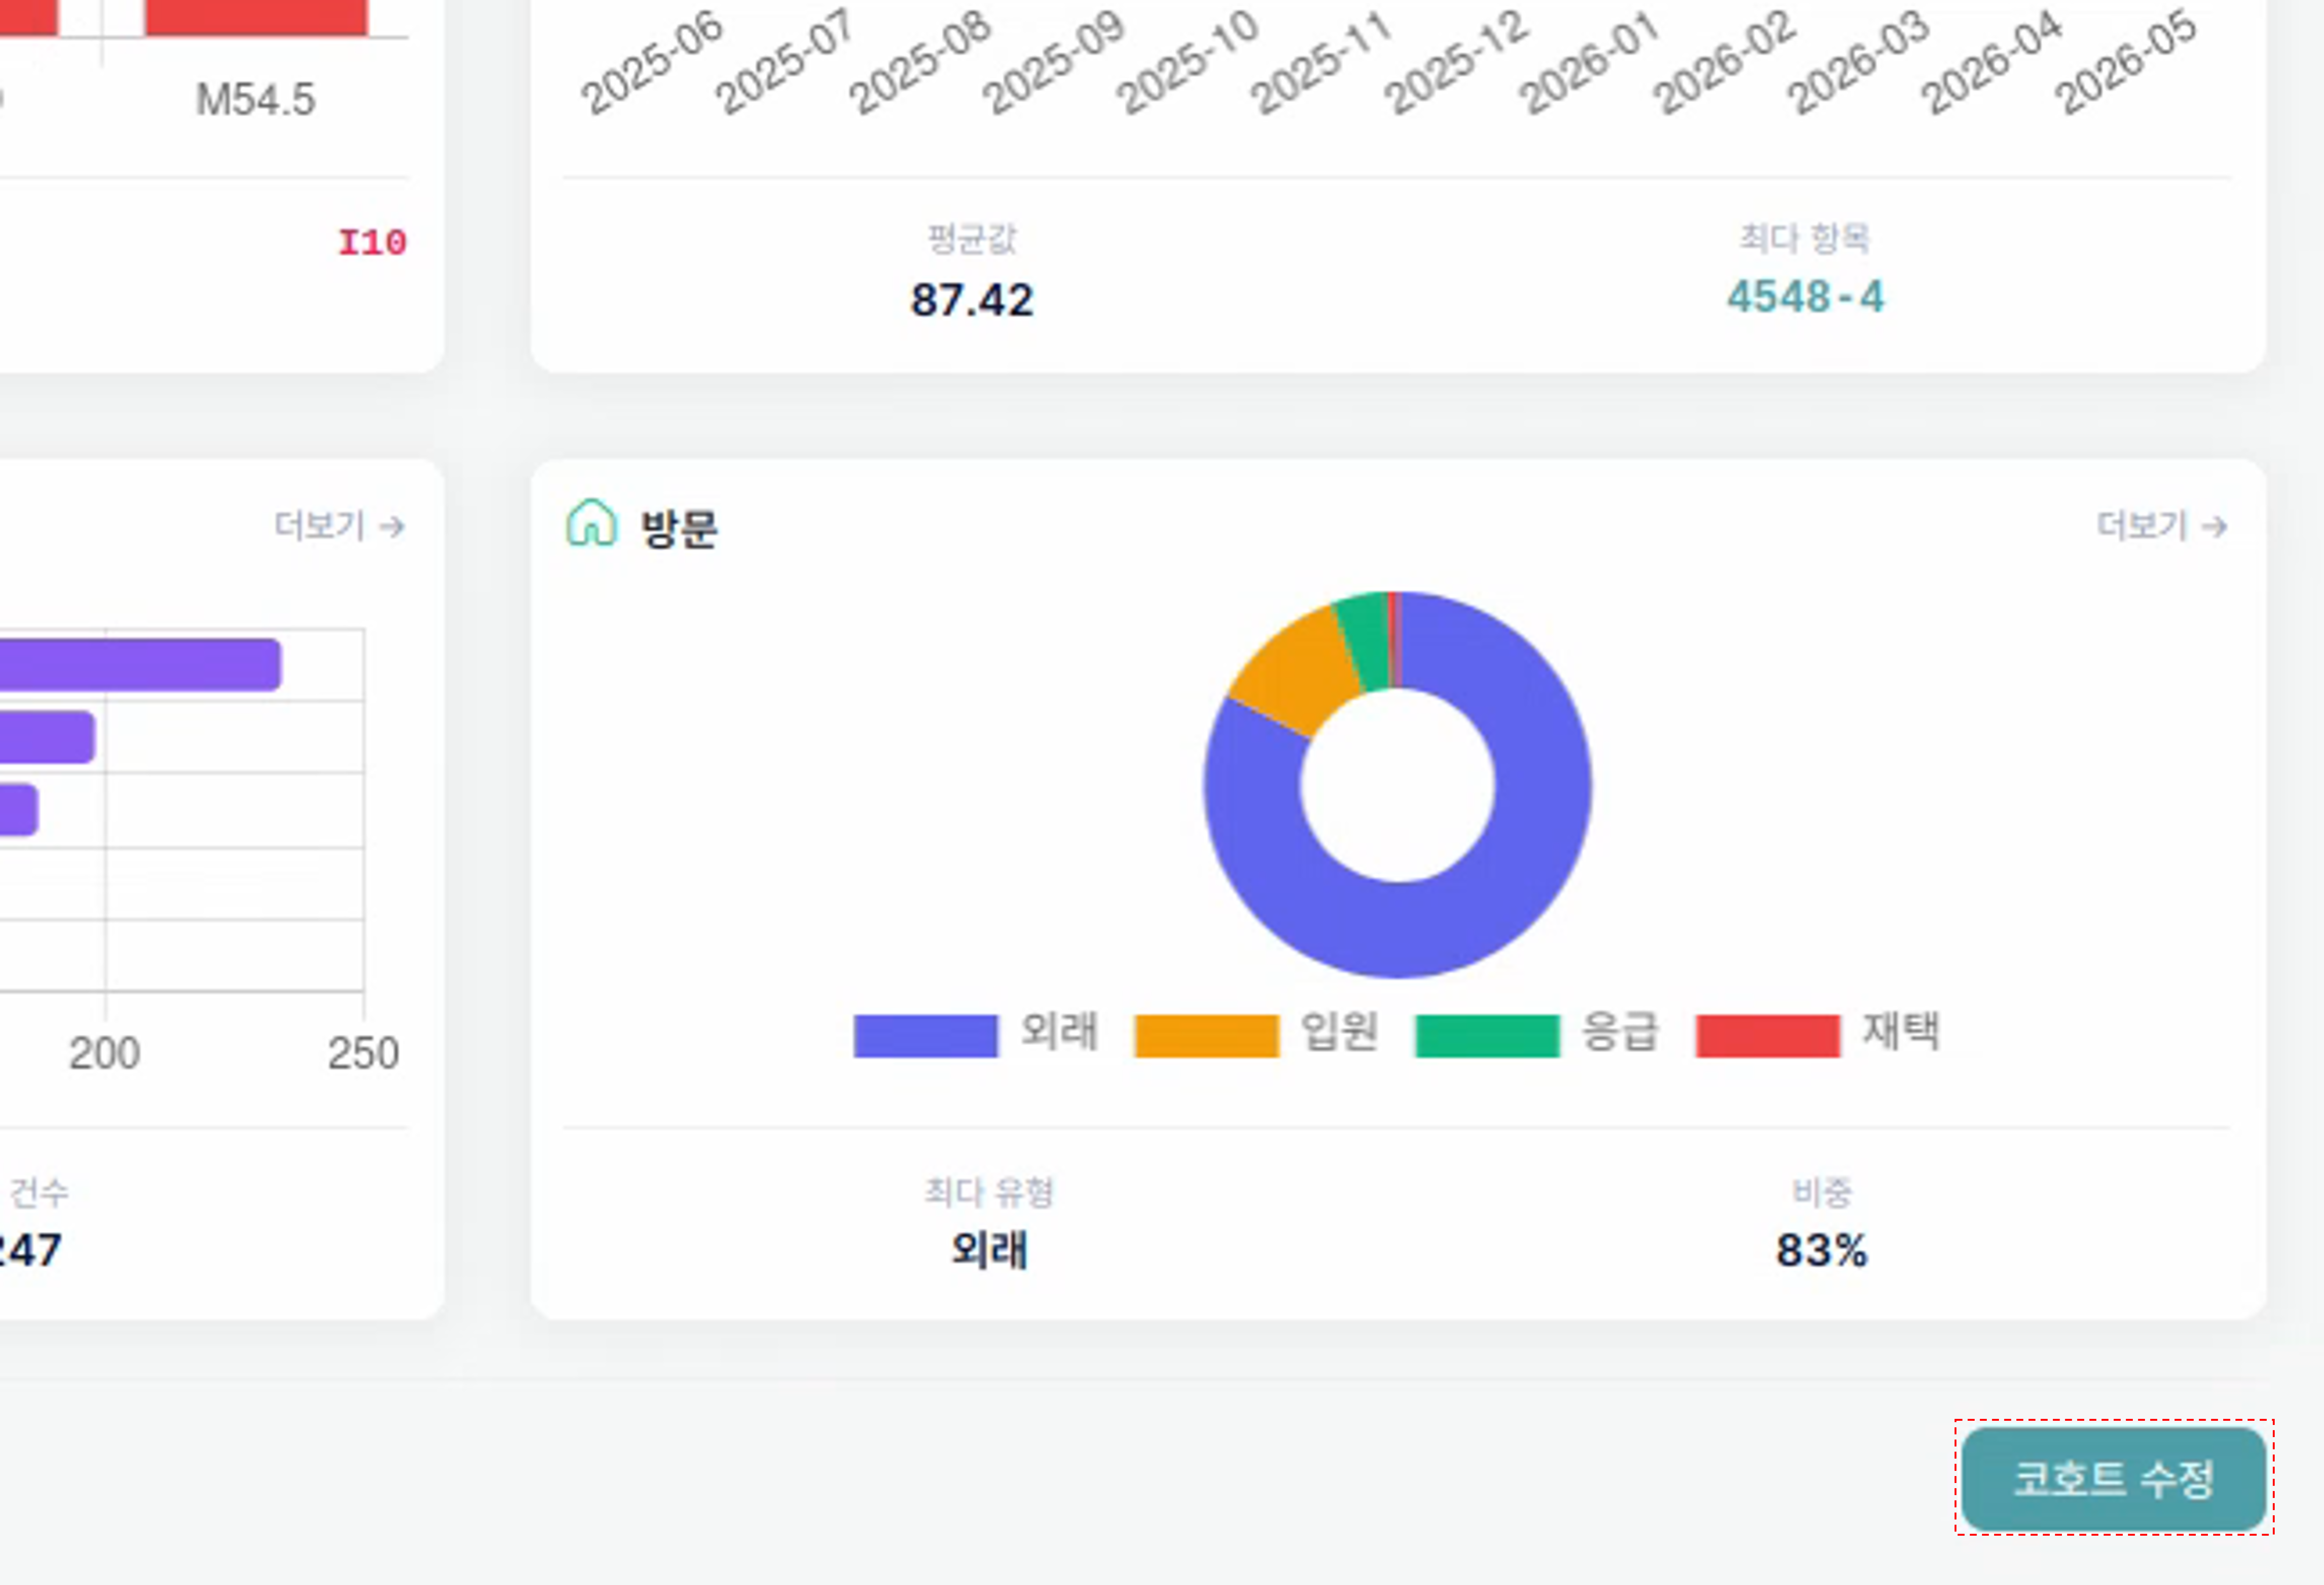The image size is (2324, 1585).
Task: Click the 평균값 label
Action: [972, 239]
